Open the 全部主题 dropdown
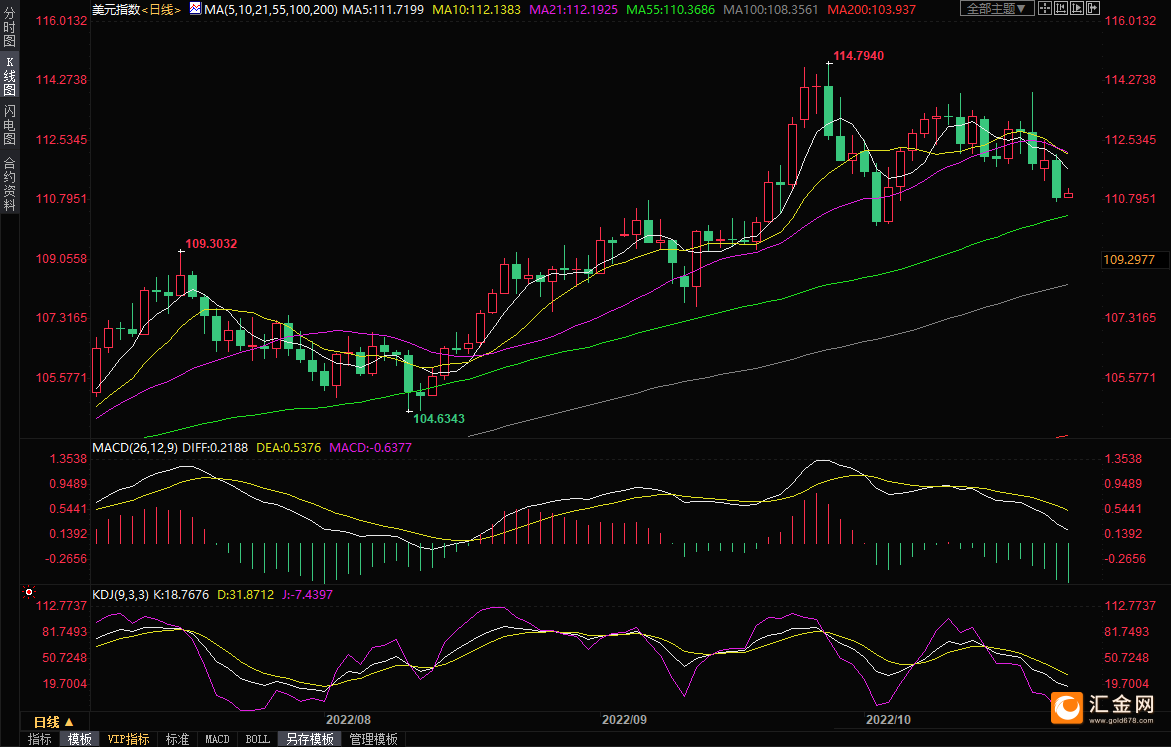The height and width of the screenshot is (747, 1171). (x=997, y=8)
